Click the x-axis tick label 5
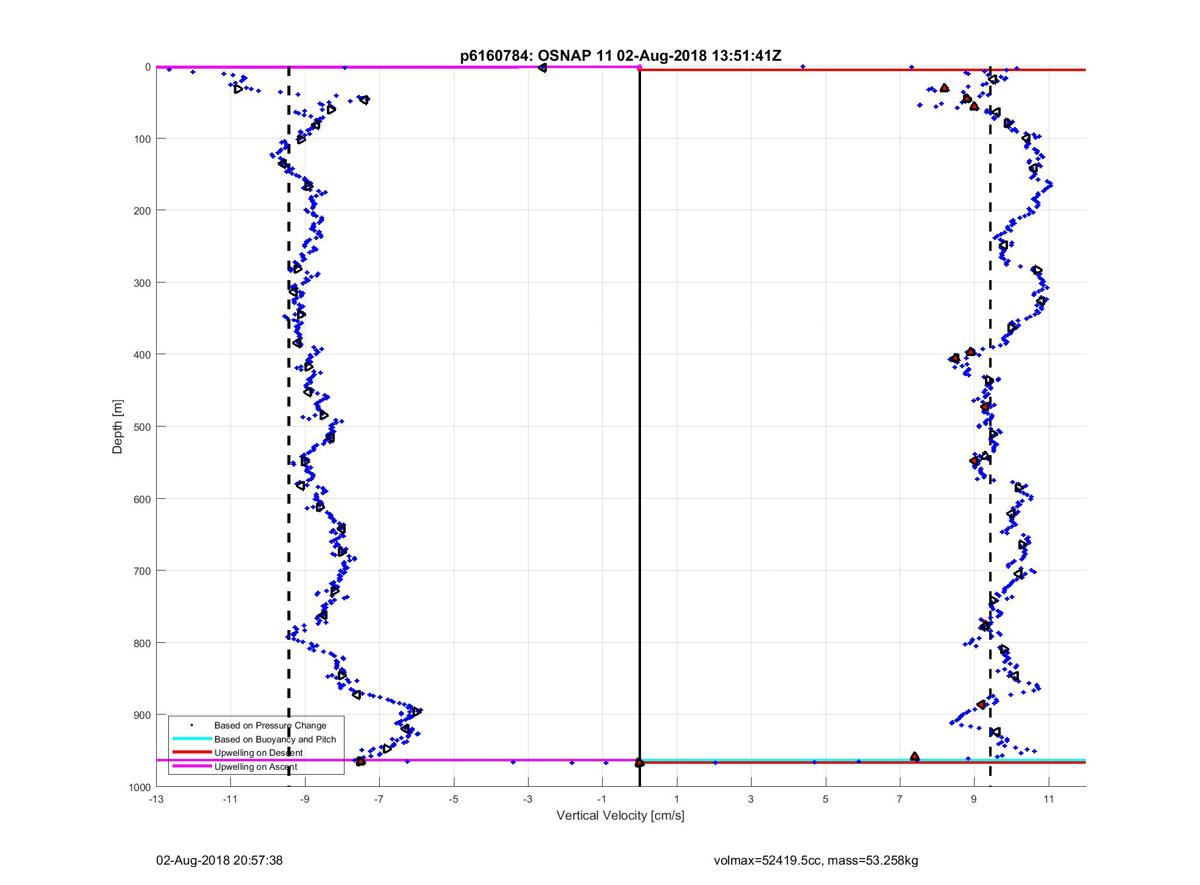Screen dimensions: 1200x885 [826, 799]
